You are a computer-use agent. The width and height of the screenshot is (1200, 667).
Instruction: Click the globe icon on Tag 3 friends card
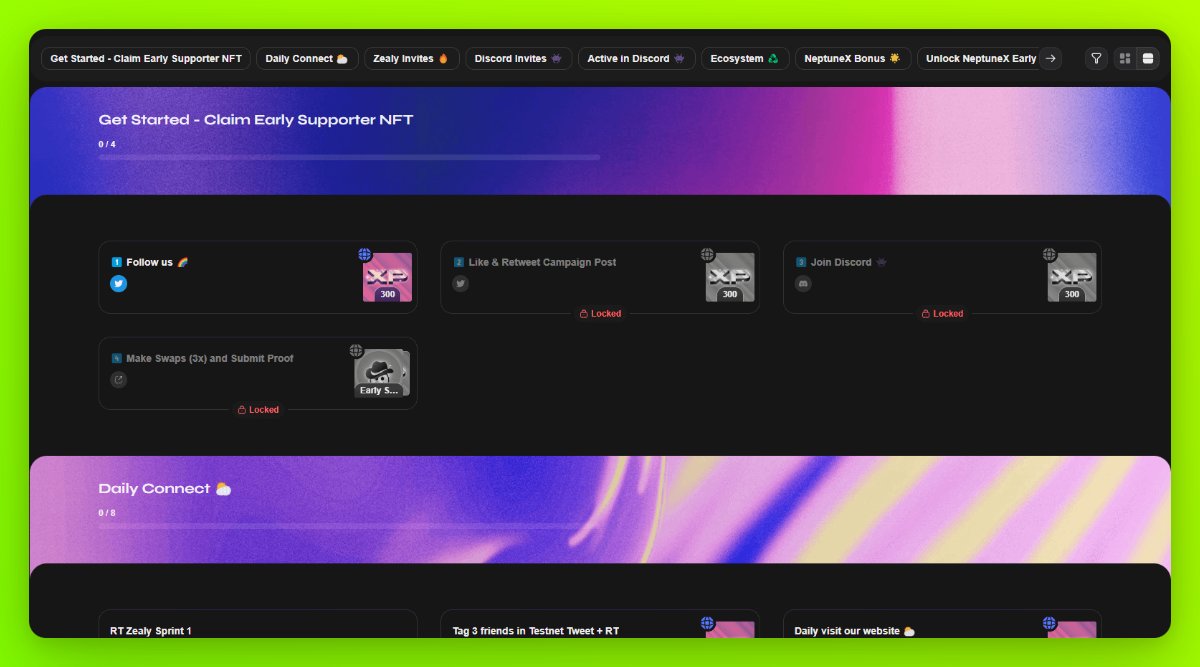click(707, 623)
